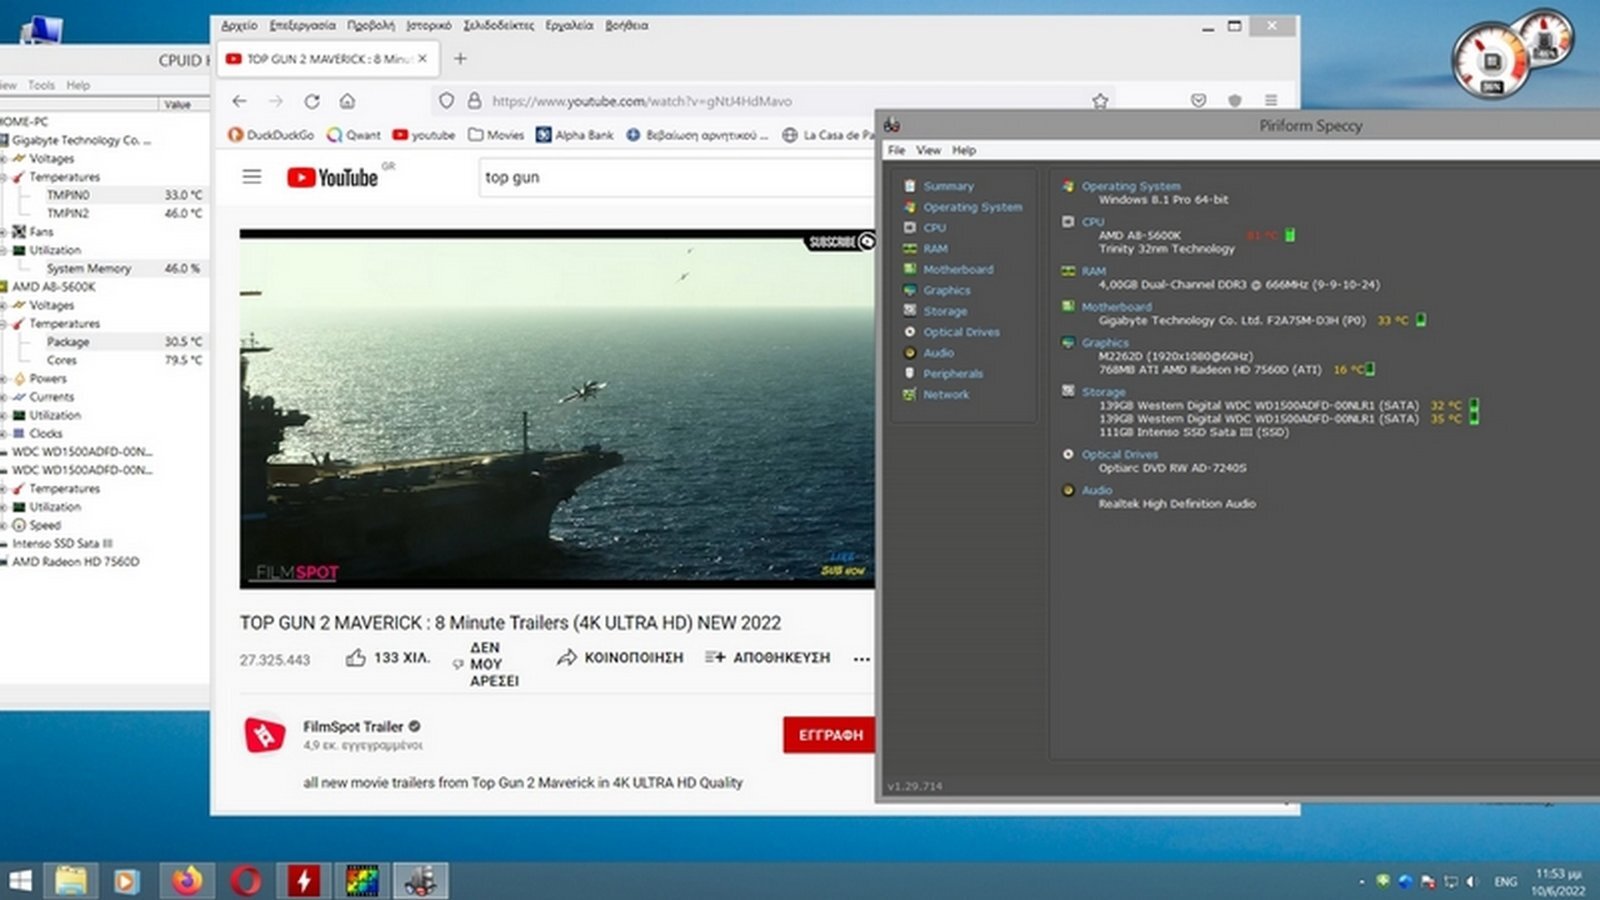Open more actions ellipsis under video

(x=861, y=659)
